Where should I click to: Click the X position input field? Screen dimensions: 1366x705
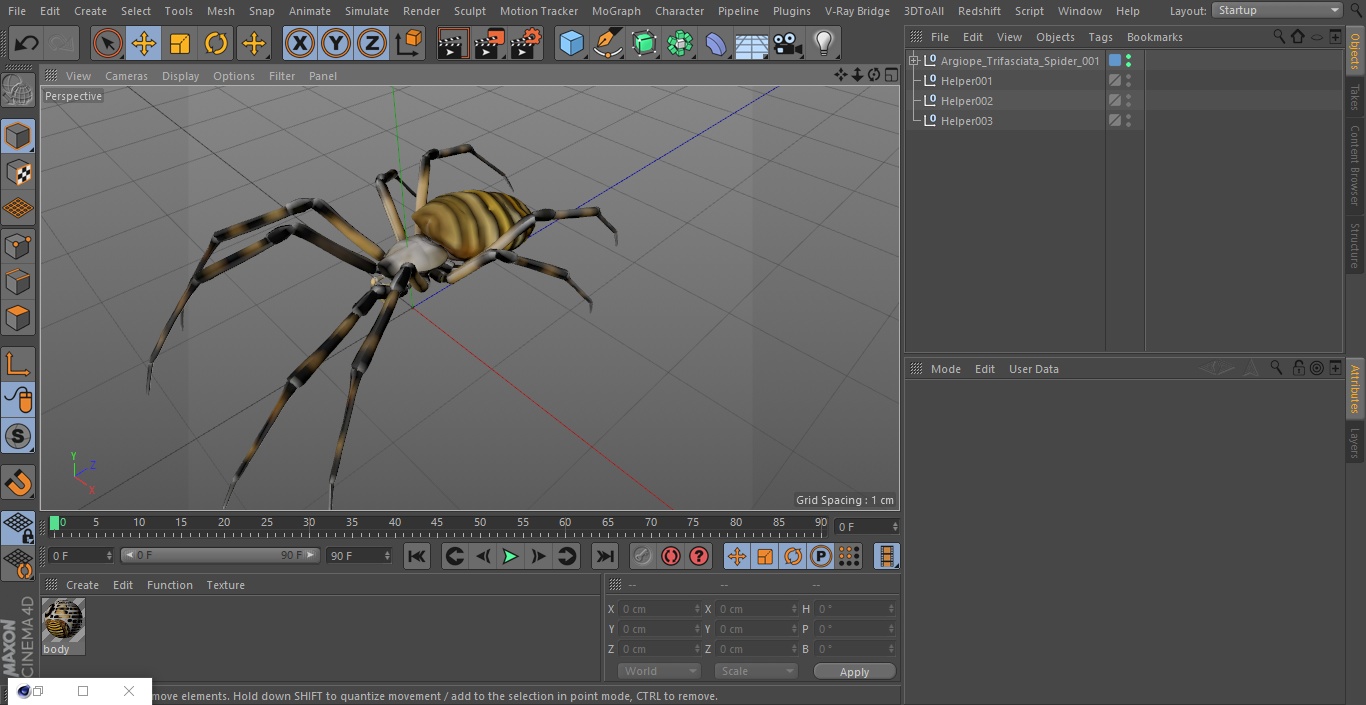click(660, 609)
